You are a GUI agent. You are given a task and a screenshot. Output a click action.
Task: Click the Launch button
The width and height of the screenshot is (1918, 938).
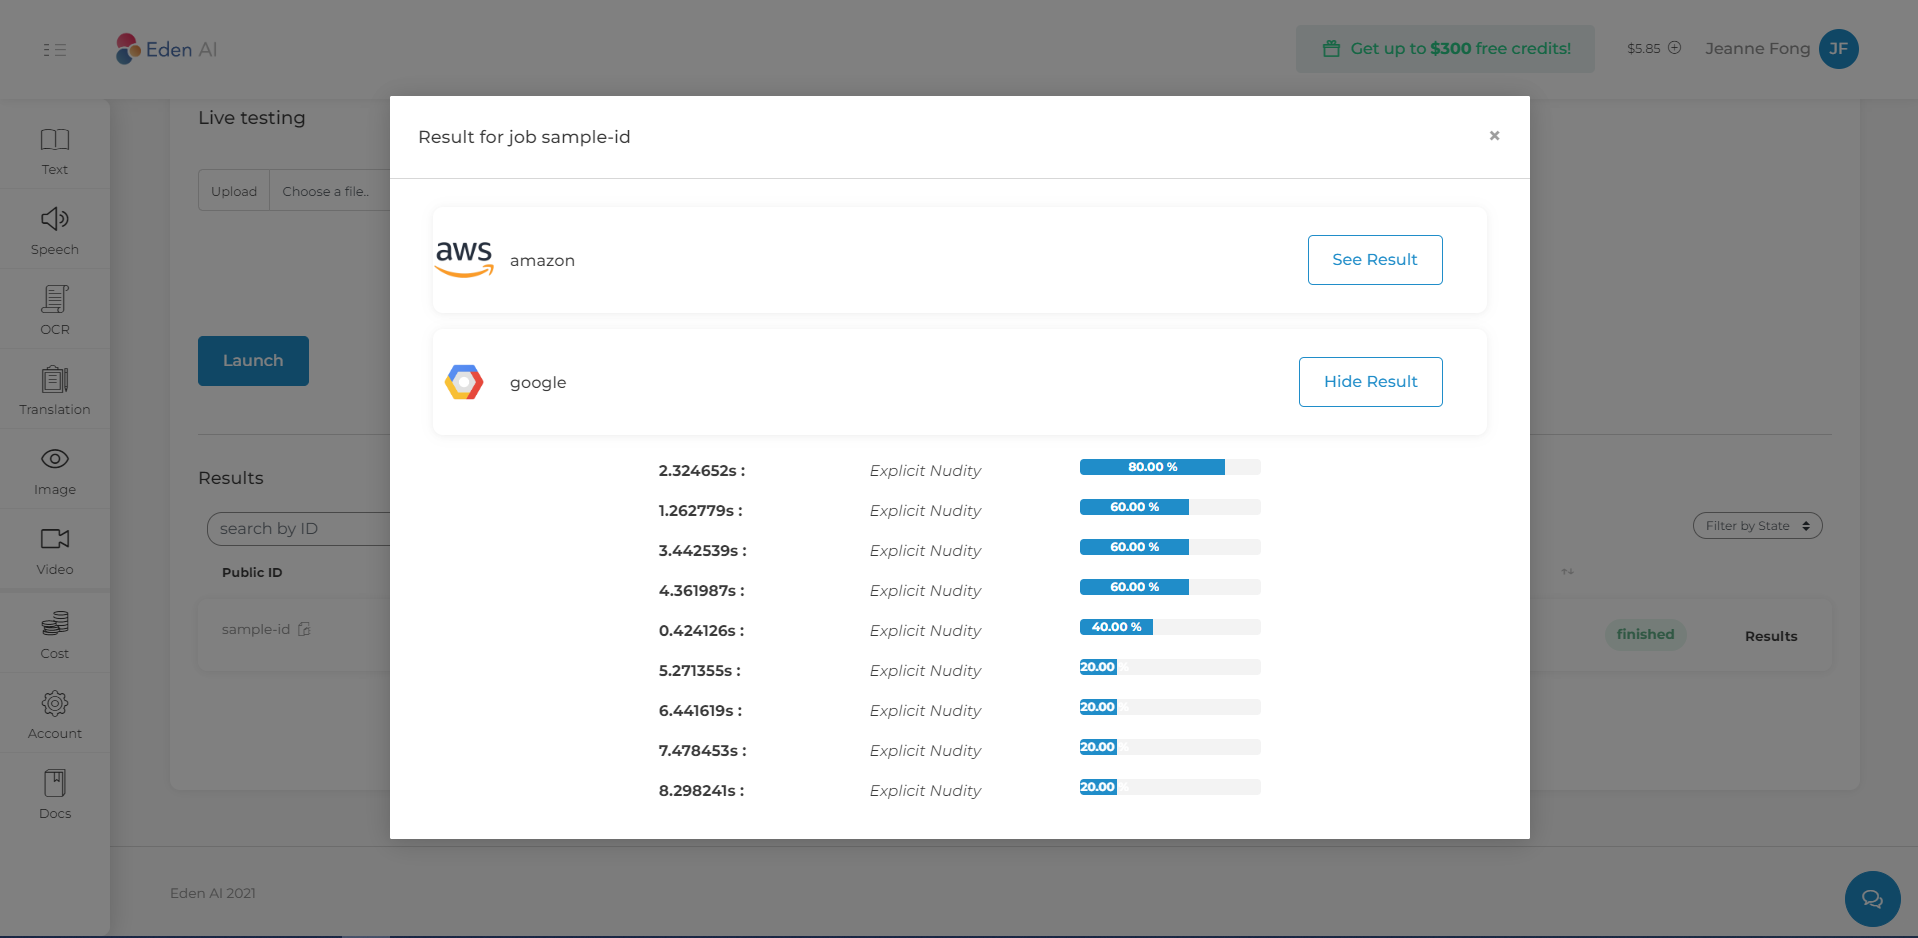point(253,361)
